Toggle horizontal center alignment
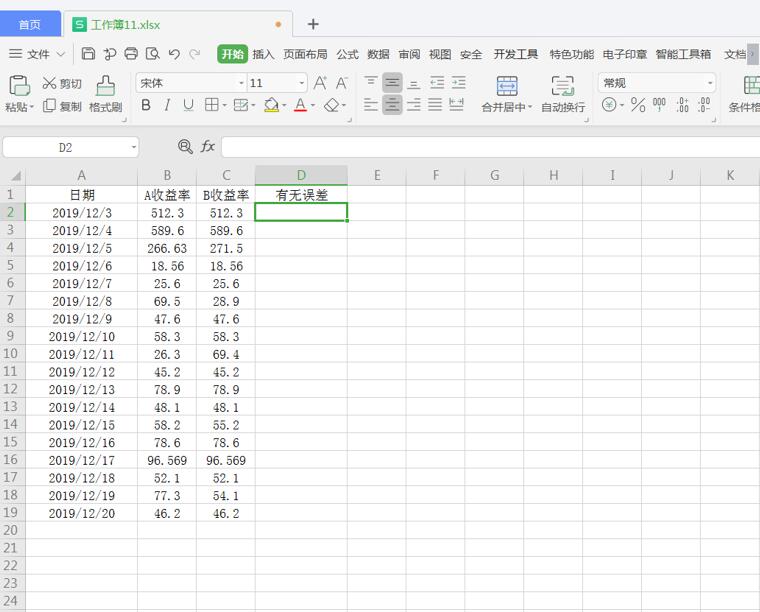The width and height of the screenshot is (760, 612). (x=392, y=105)
